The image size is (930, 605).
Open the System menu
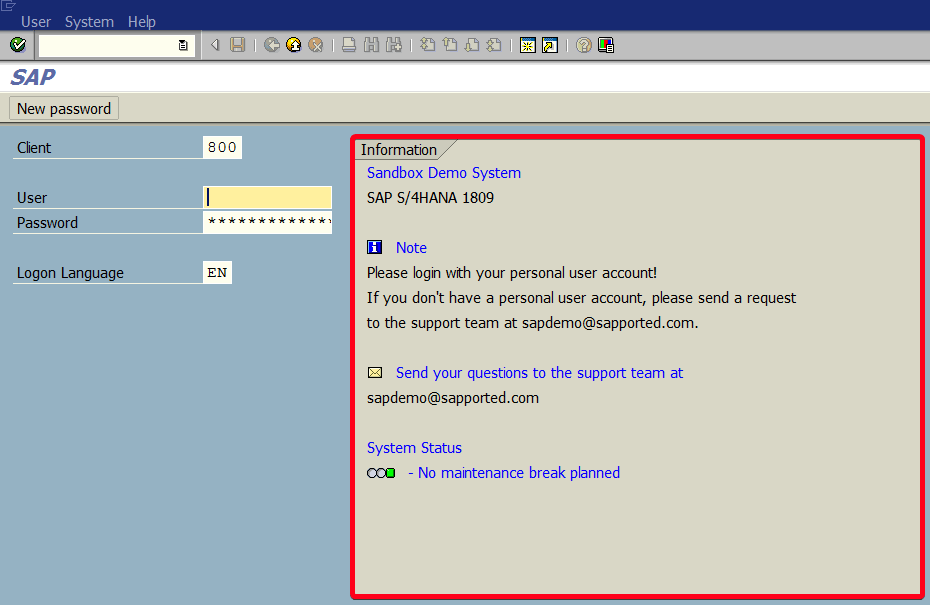(89, 21)
